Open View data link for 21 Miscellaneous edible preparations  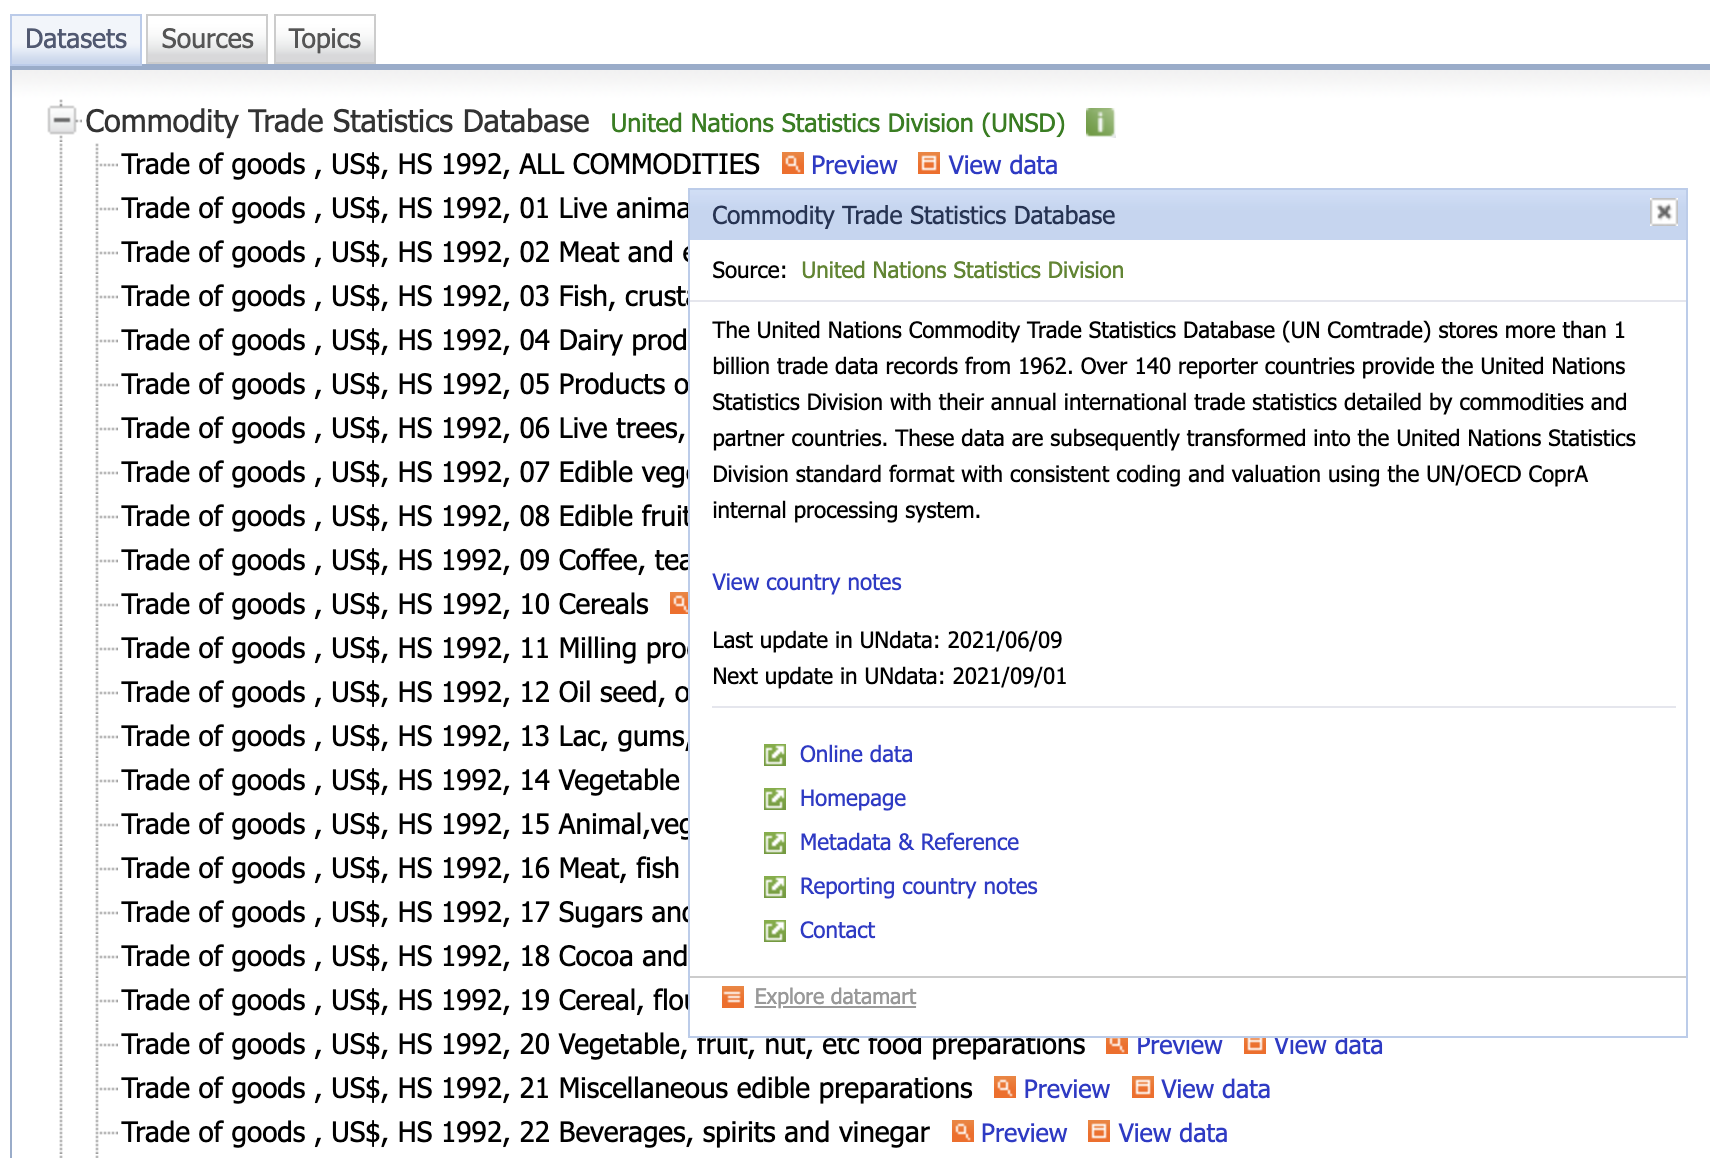point(1215,1089)
